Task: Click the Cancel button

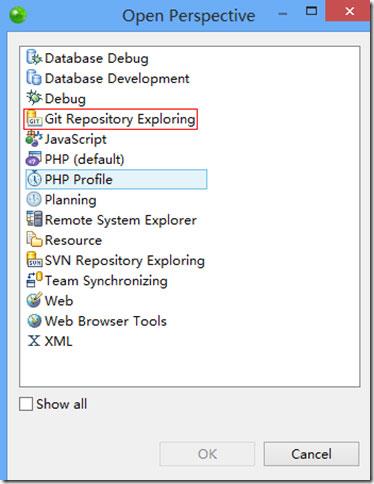Action: pos(311,454)
